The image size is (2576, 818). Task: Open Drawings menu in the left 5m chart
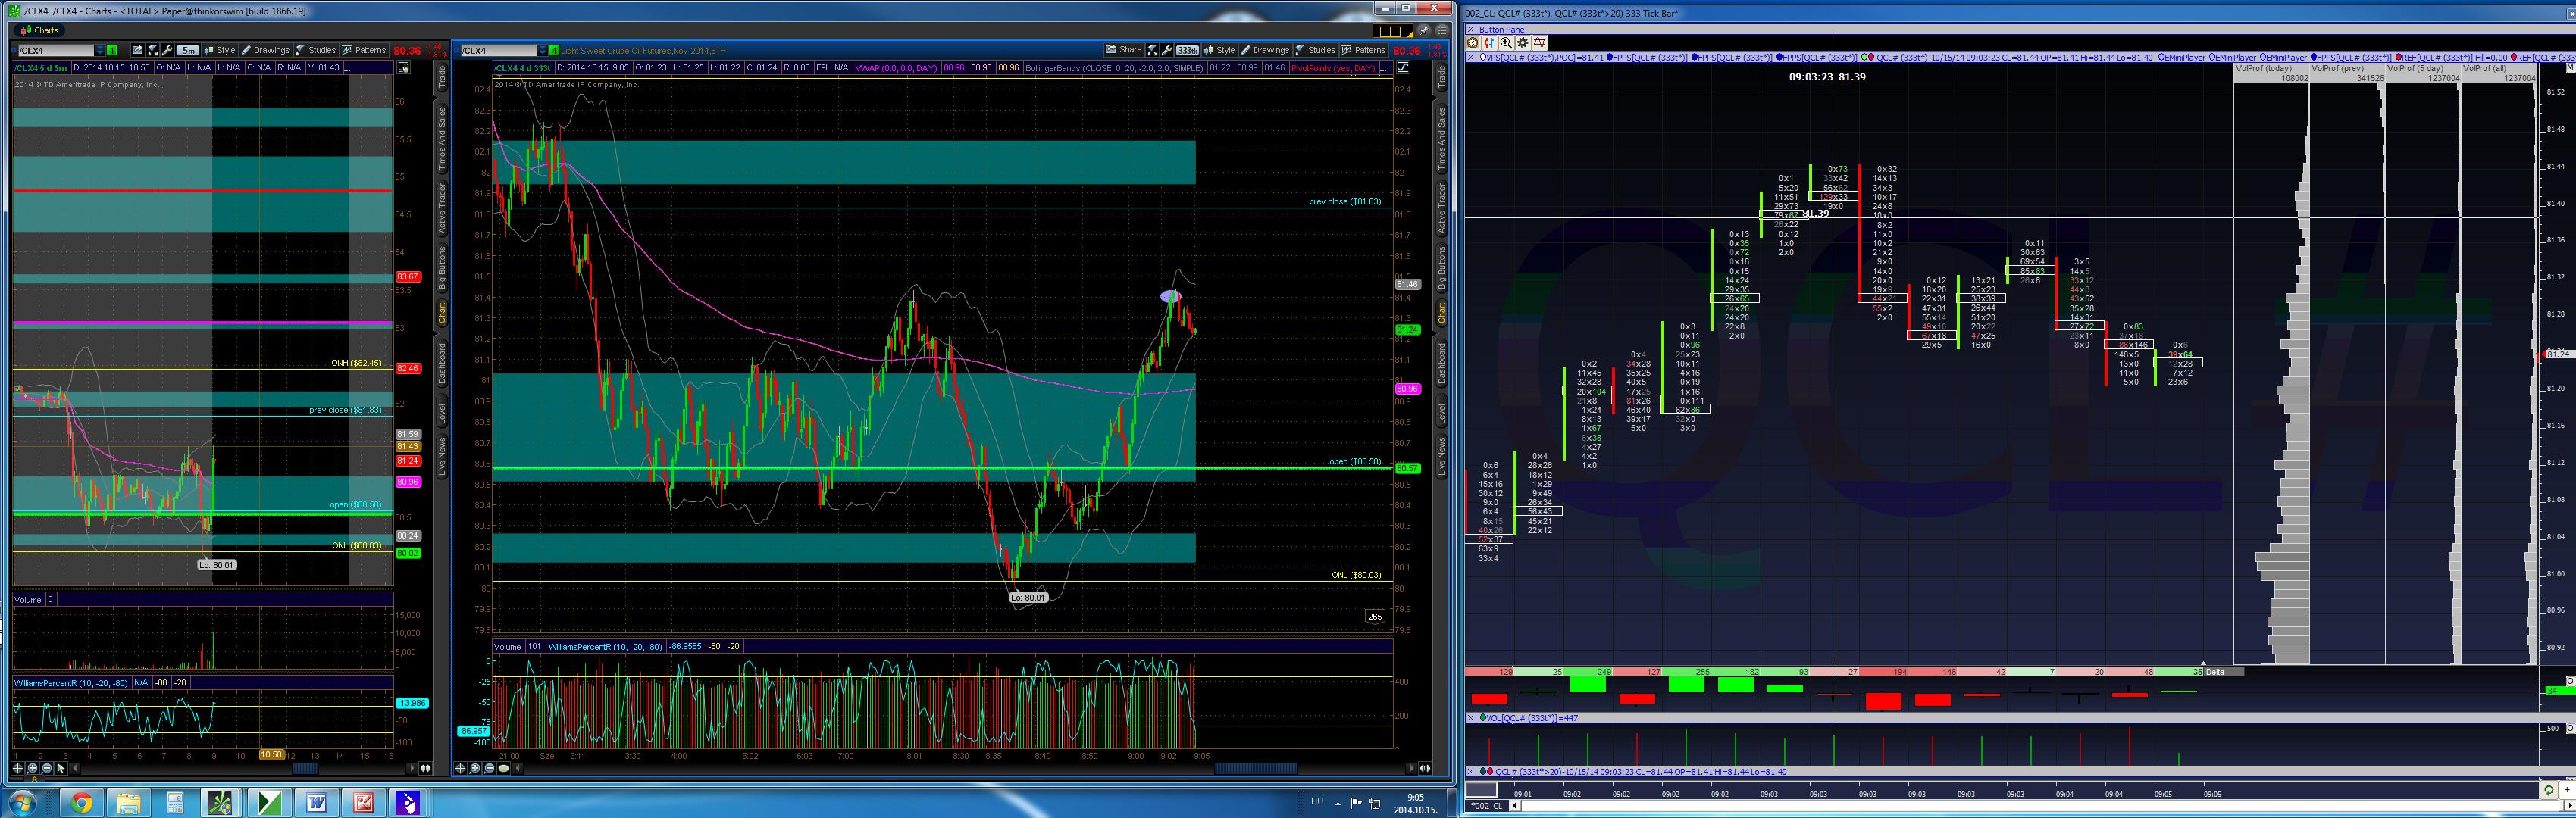click(x=265, y=50)
